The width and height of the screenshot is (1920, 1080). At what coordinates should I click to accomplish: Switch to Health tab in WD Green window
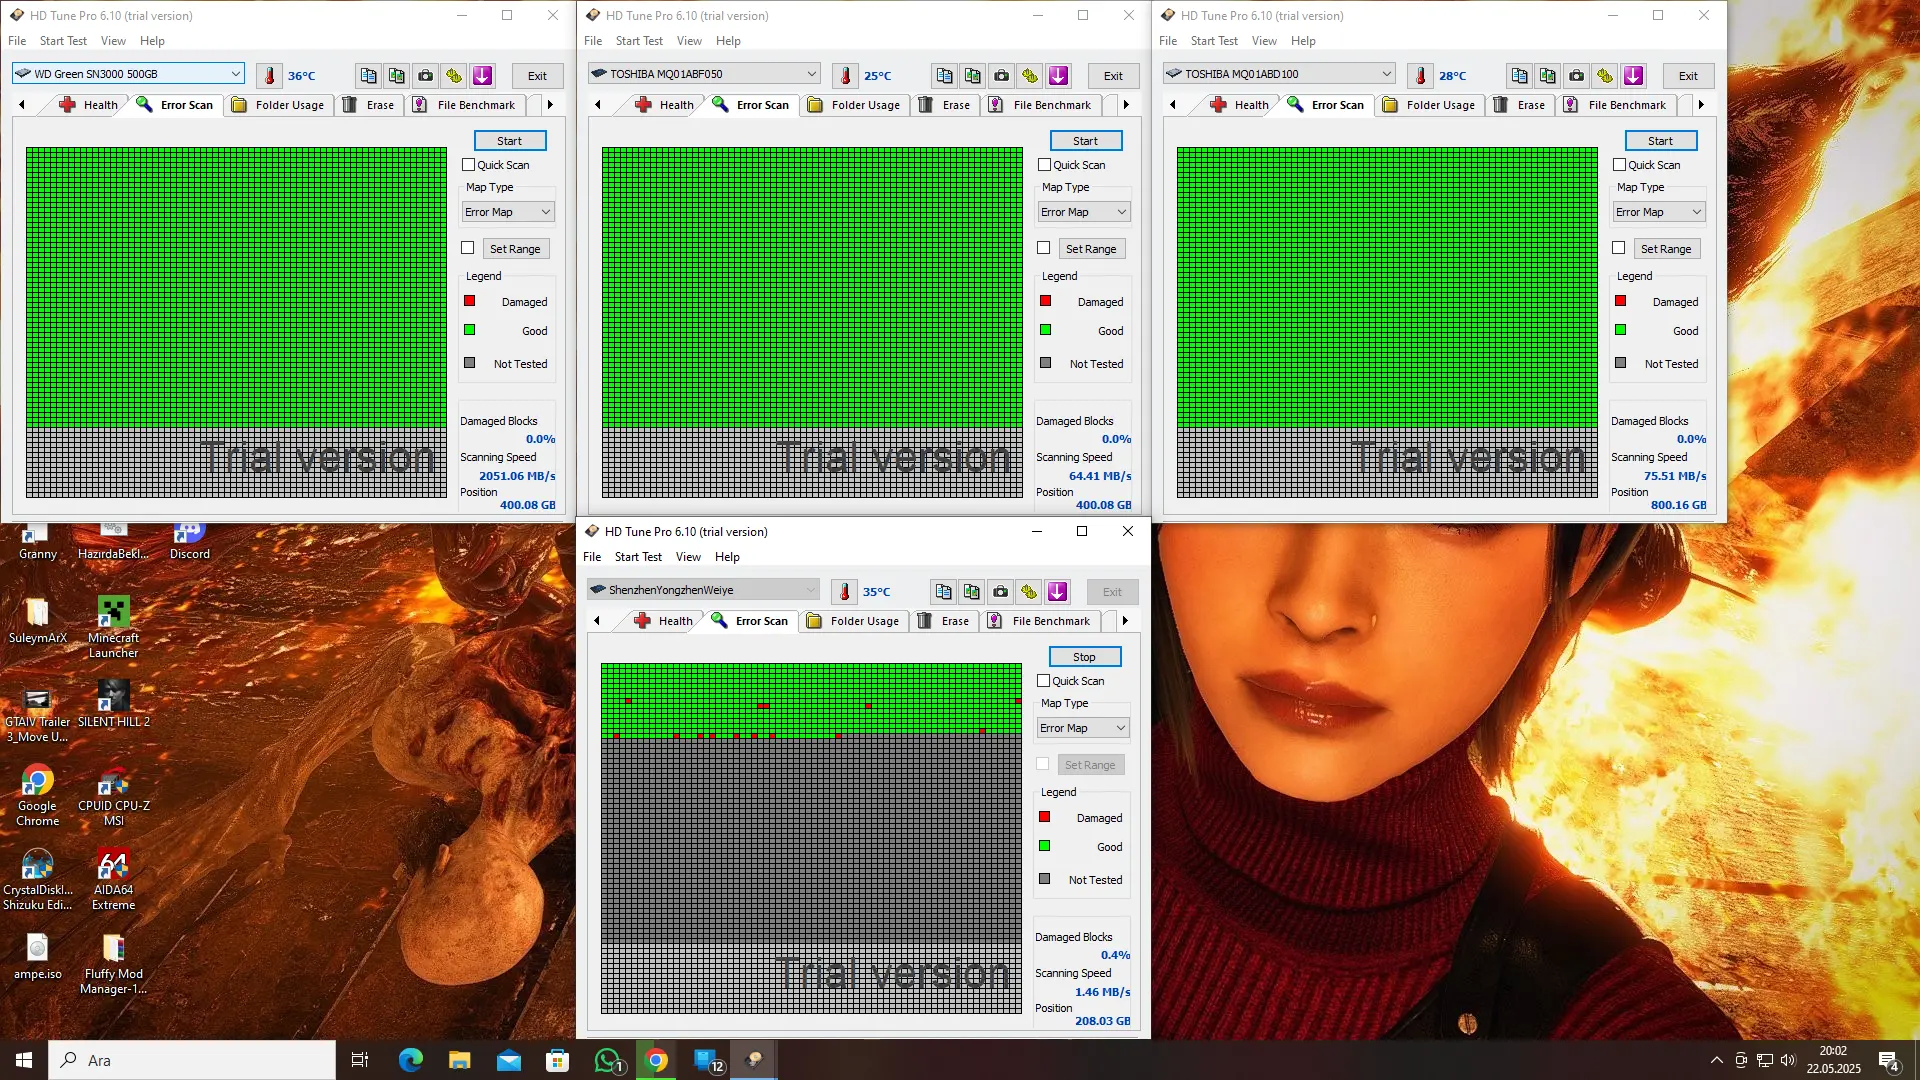pos(89,105)
